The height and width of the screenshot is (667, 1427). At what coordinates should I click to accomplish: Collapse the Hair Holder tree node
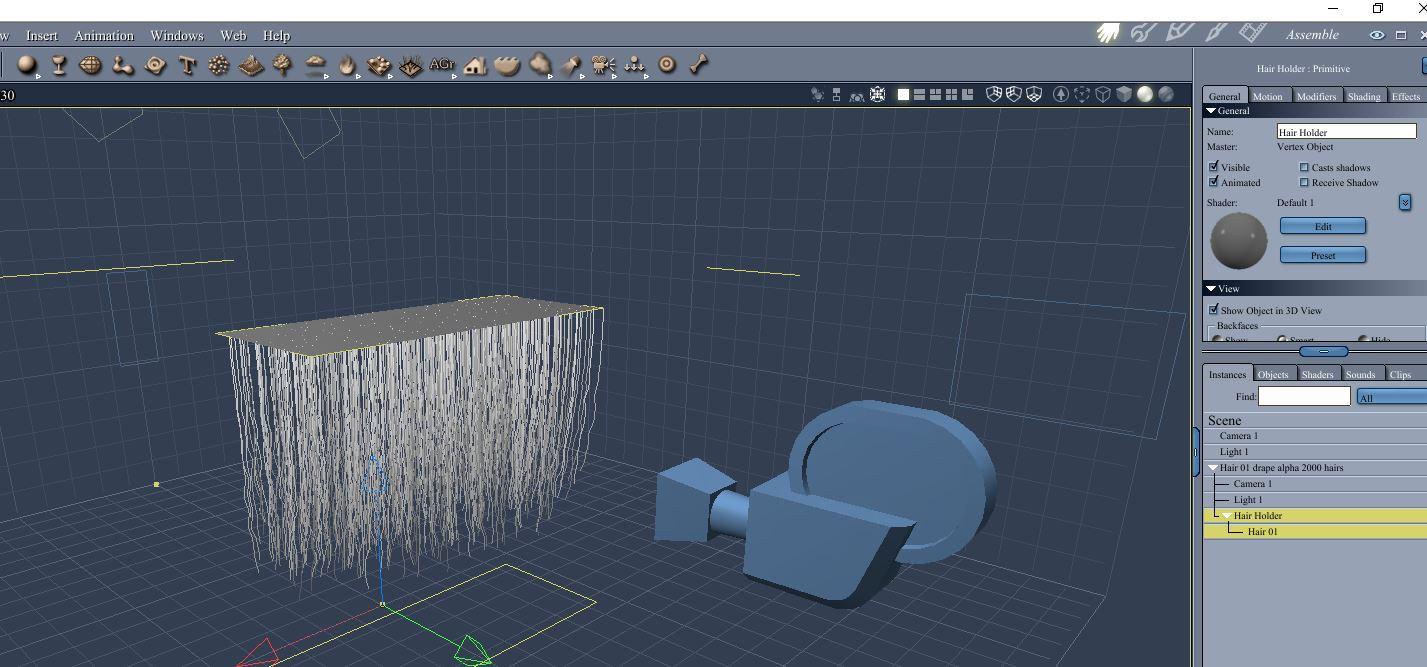[1227, 516]
